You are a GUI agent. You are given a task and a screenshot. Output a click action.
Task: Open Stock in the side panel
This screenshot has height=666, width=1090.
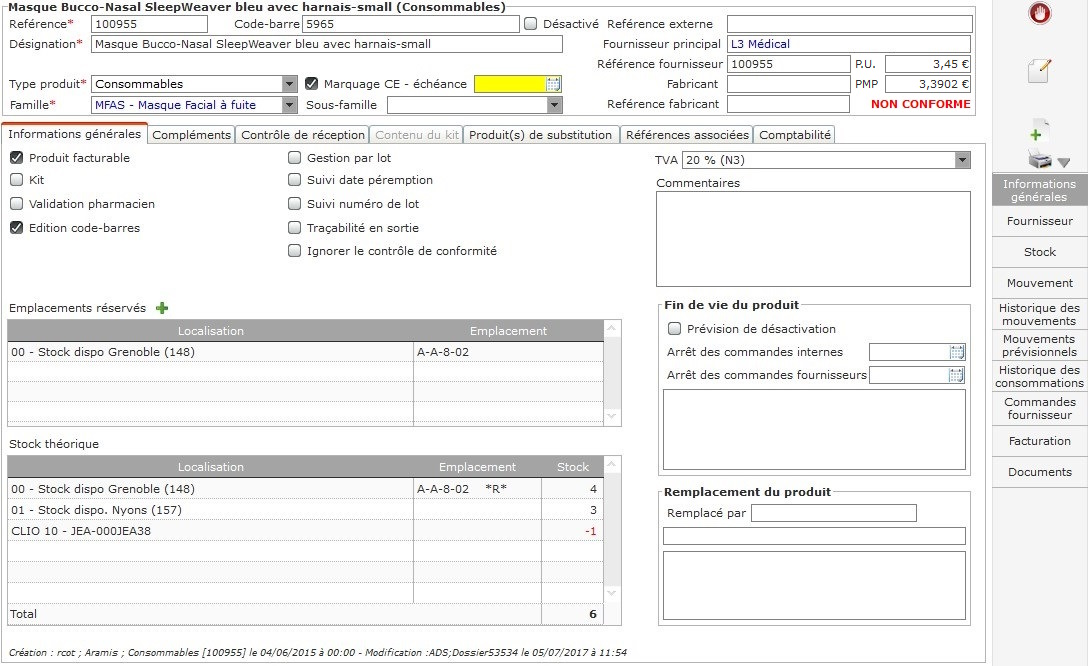point(1039,252)
